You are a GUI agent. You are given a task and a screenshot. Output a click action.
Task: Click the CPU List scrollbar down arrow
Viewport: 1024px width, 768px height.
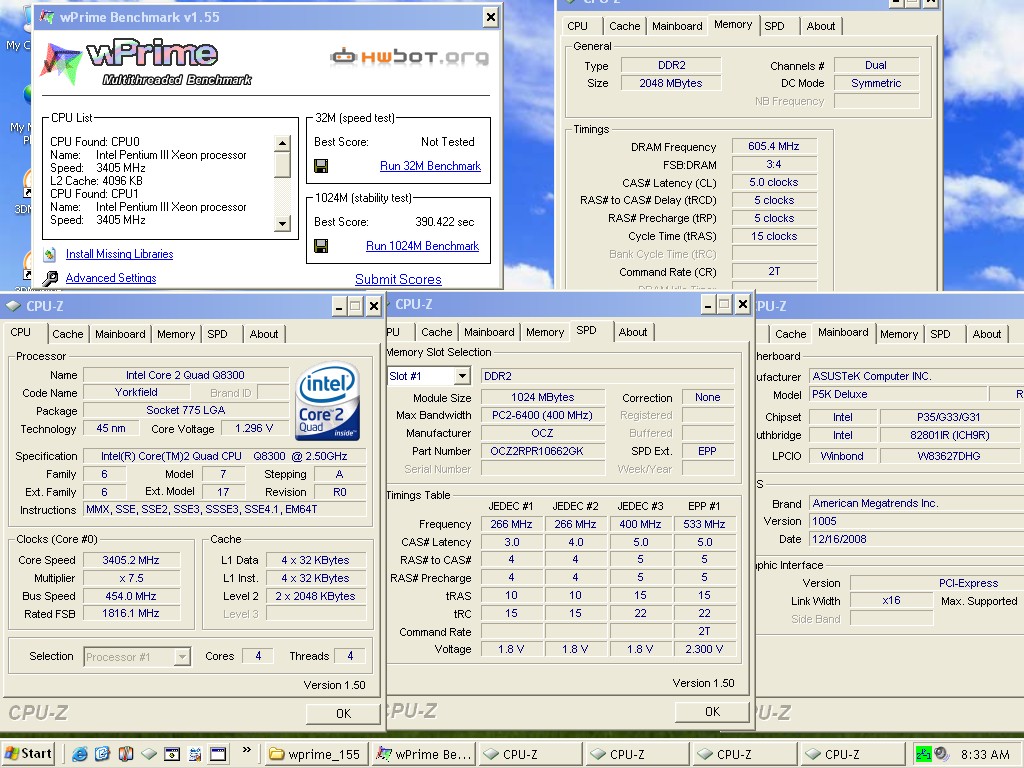tap(282, 223)
